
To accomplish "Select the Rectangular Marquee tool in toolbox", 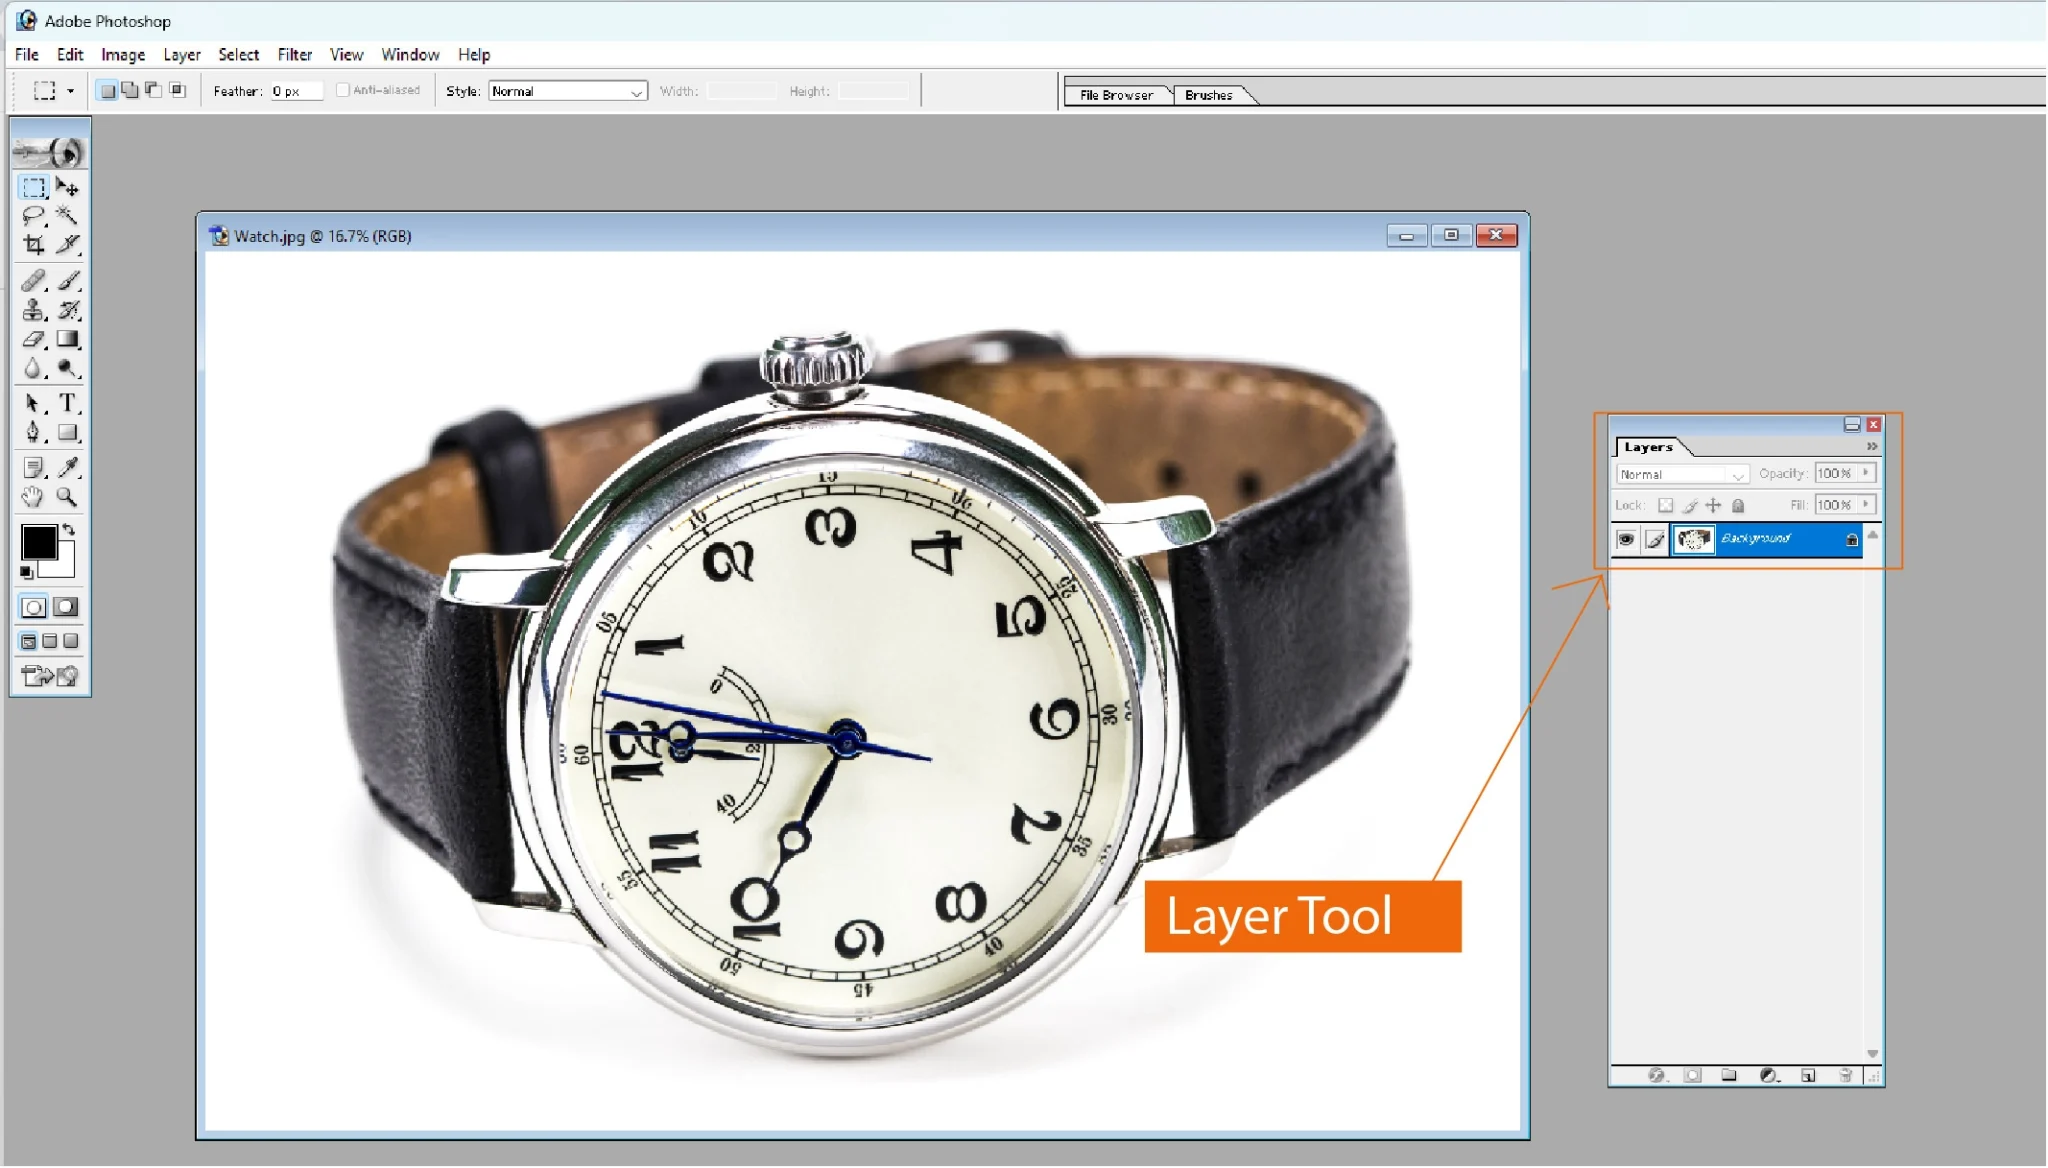I will tap(33, 187).
